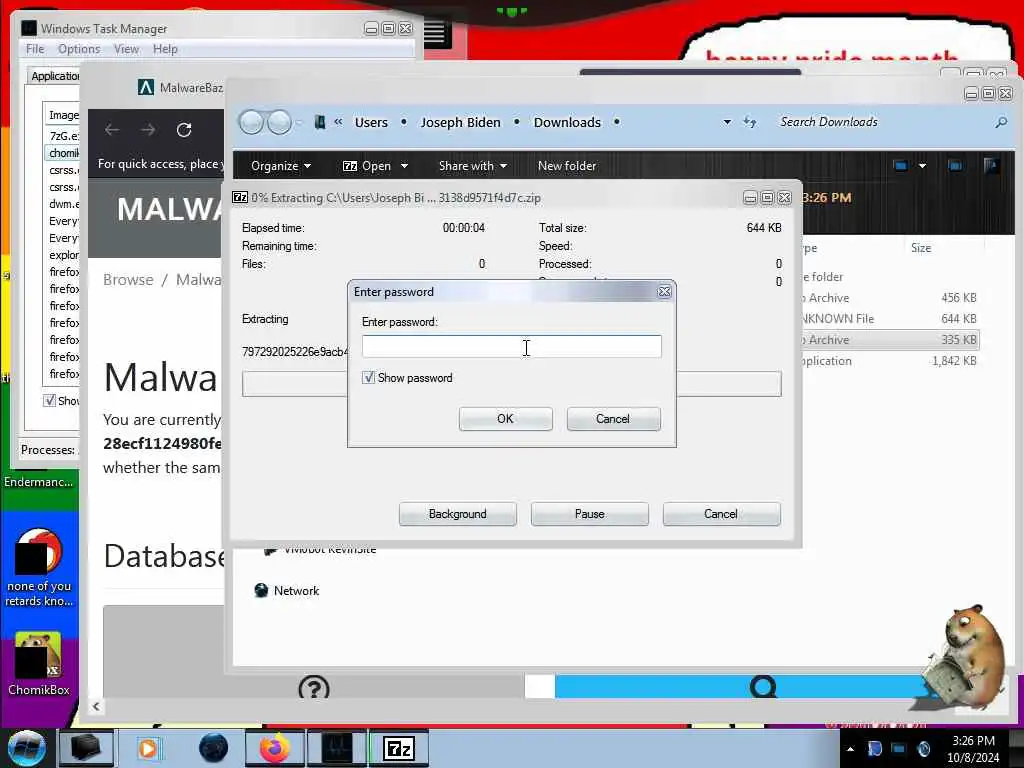Click the Explorer forward navigation button
The image size is (1024, 768).
[280, 122]
